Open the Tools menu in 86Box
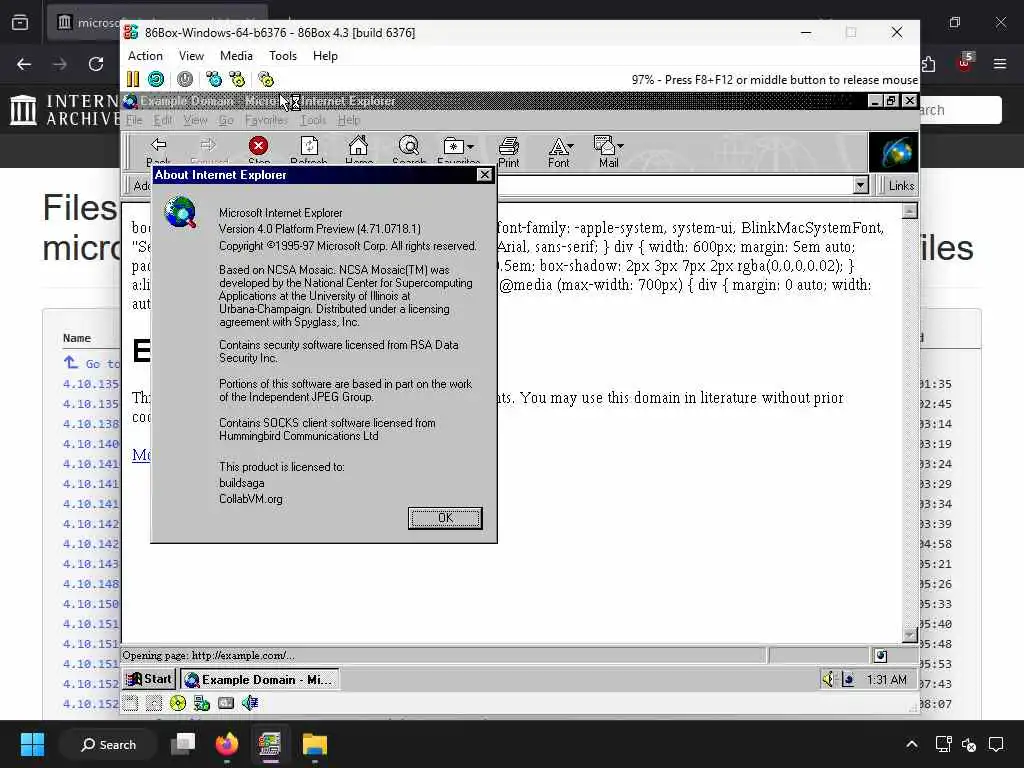This screenshot has height=768, width=1024. coord(283,56)
